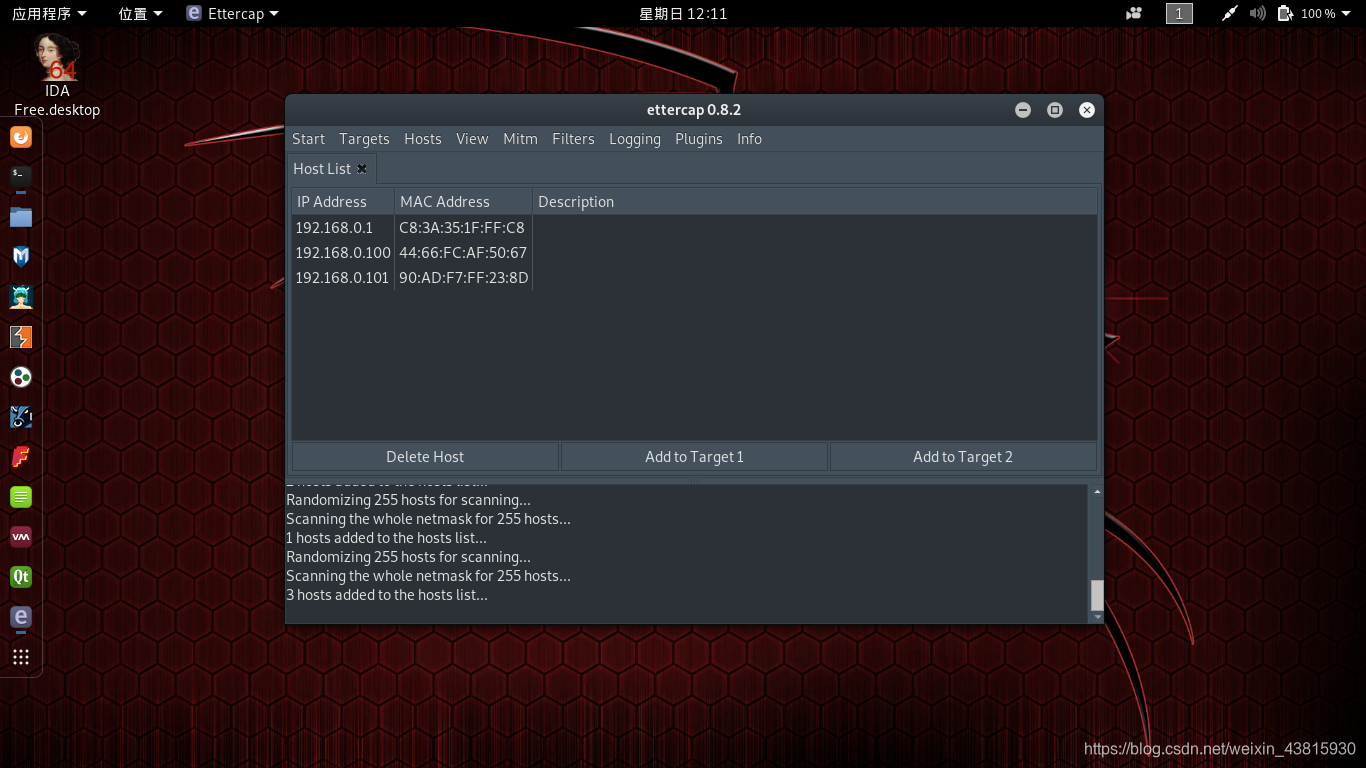Open the Filters menu
The height and width of the screenshot is (768, 1366).
pyautogui.click(x=573, y=139)
